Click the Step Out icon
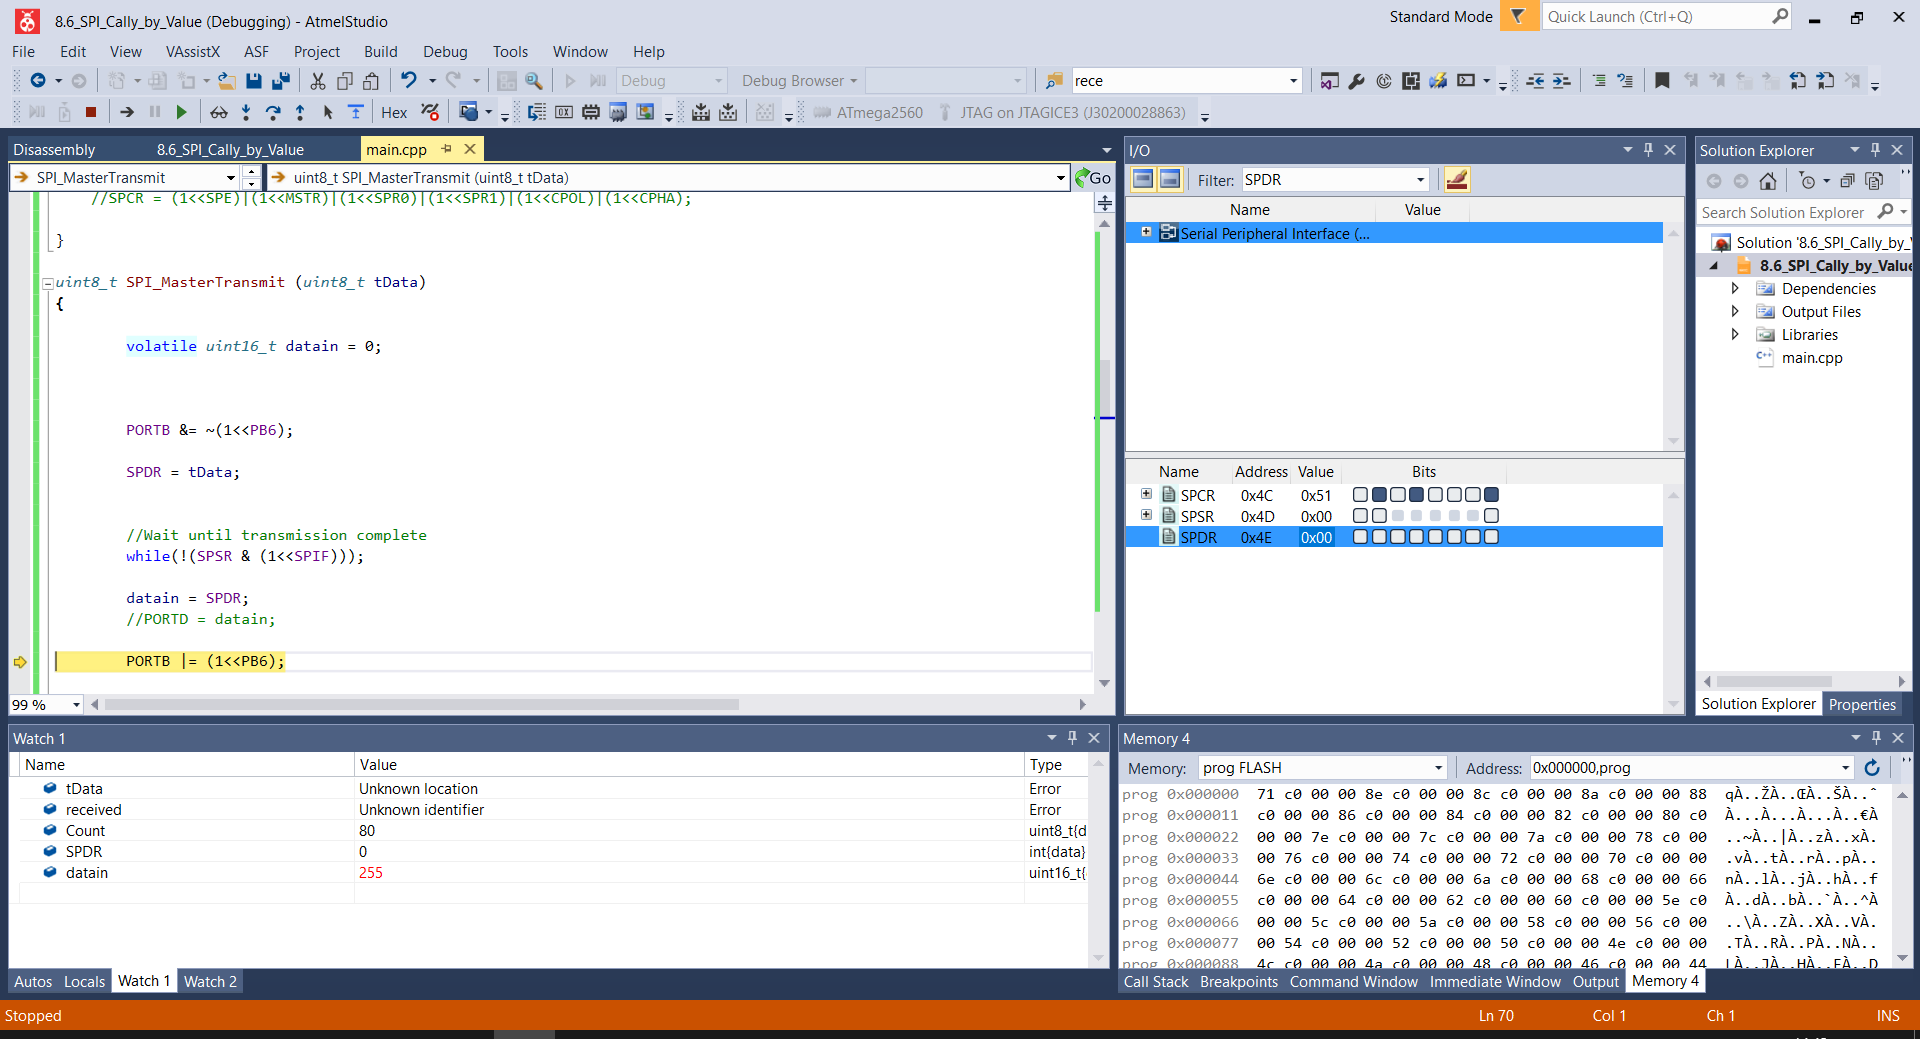Viewport: 1920px width, 1039px height. [300, 112]
